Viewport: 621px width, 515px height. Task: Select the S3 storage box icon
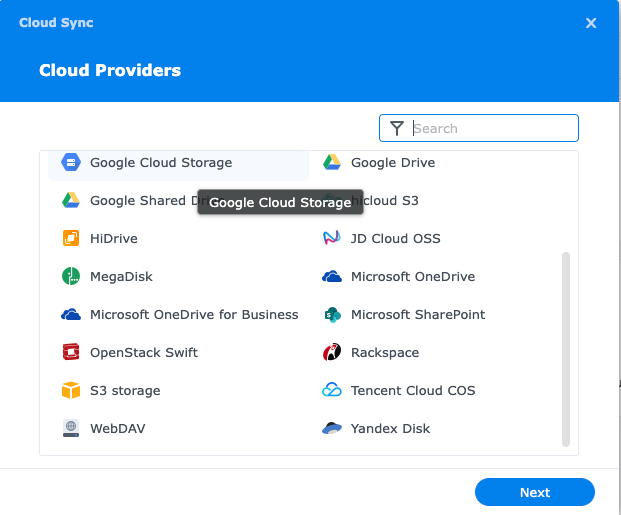[x=71, y=391]
